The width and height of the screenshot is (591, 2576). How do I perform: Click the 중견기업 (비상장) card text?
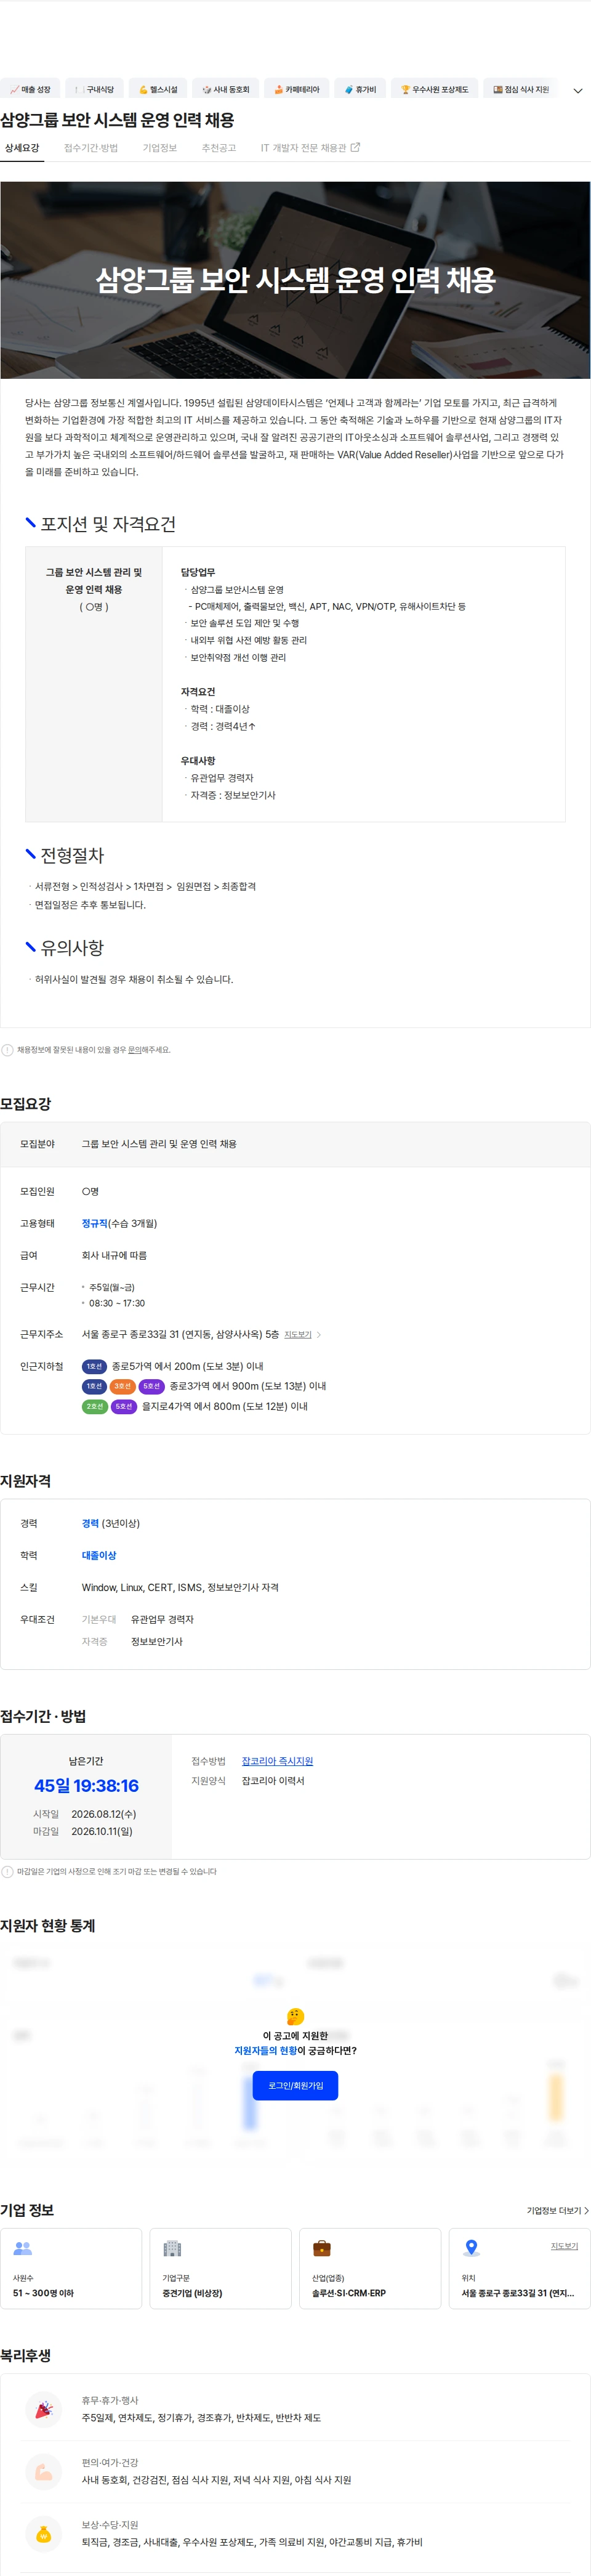[192, 2293]
